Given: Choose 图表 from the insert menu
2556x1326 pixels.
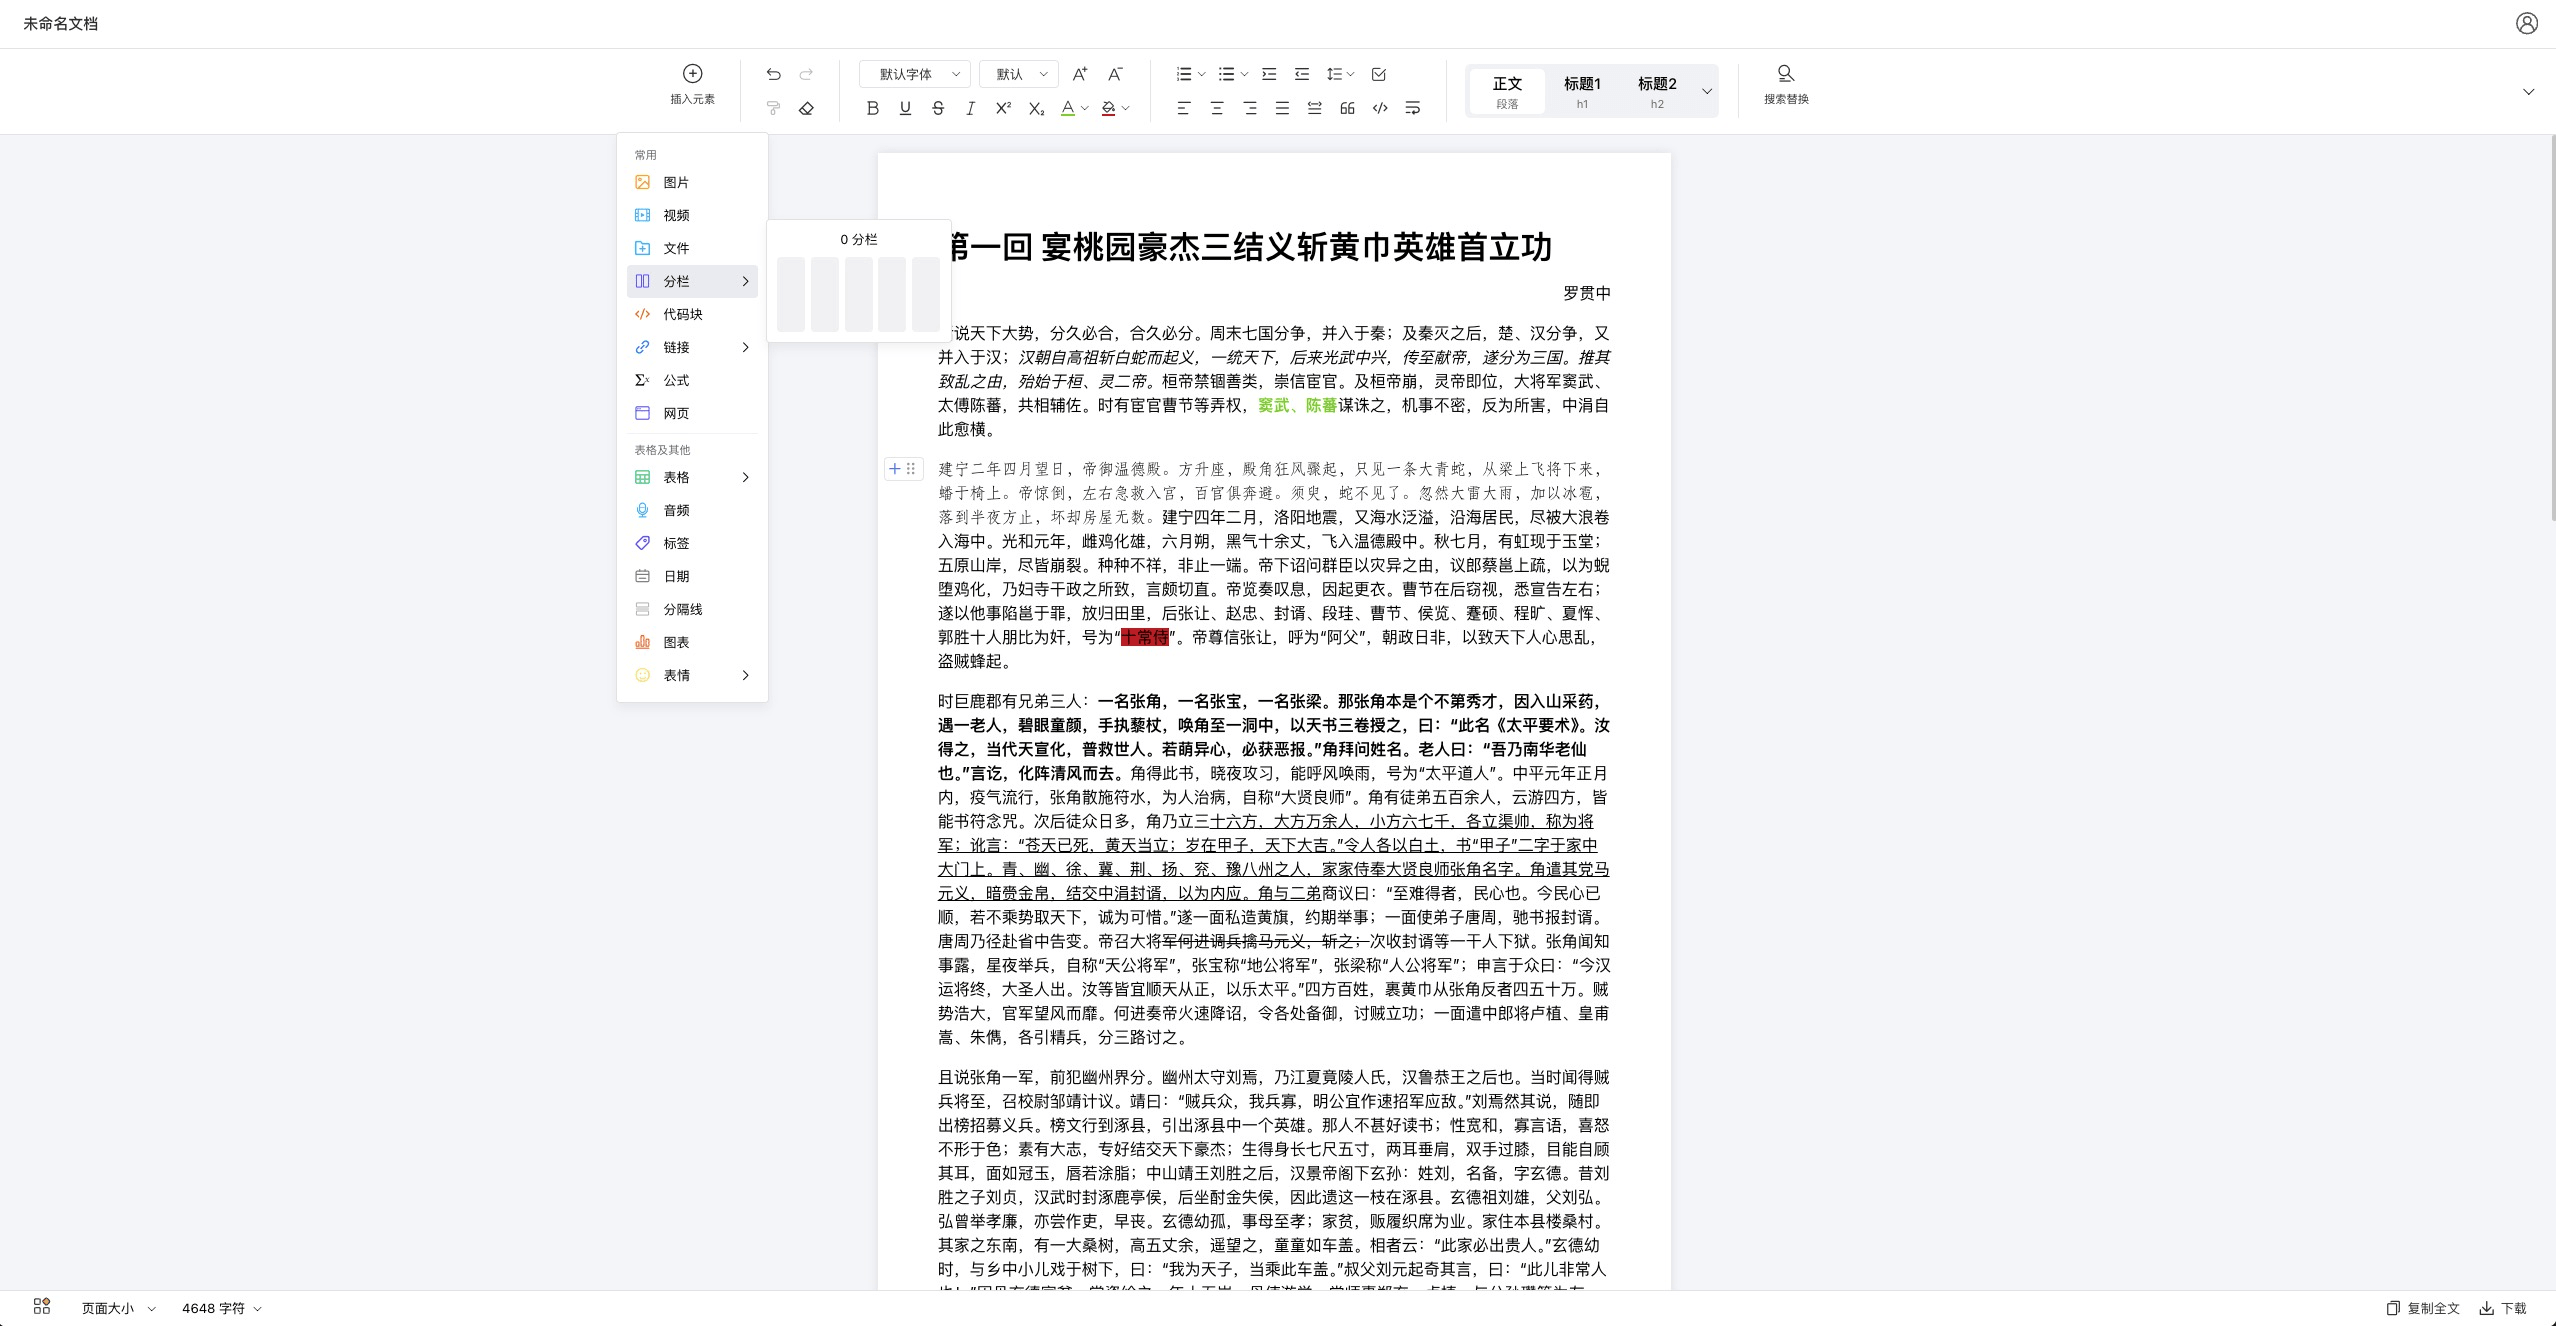Looking at the screenshot, I should point(692,642).
